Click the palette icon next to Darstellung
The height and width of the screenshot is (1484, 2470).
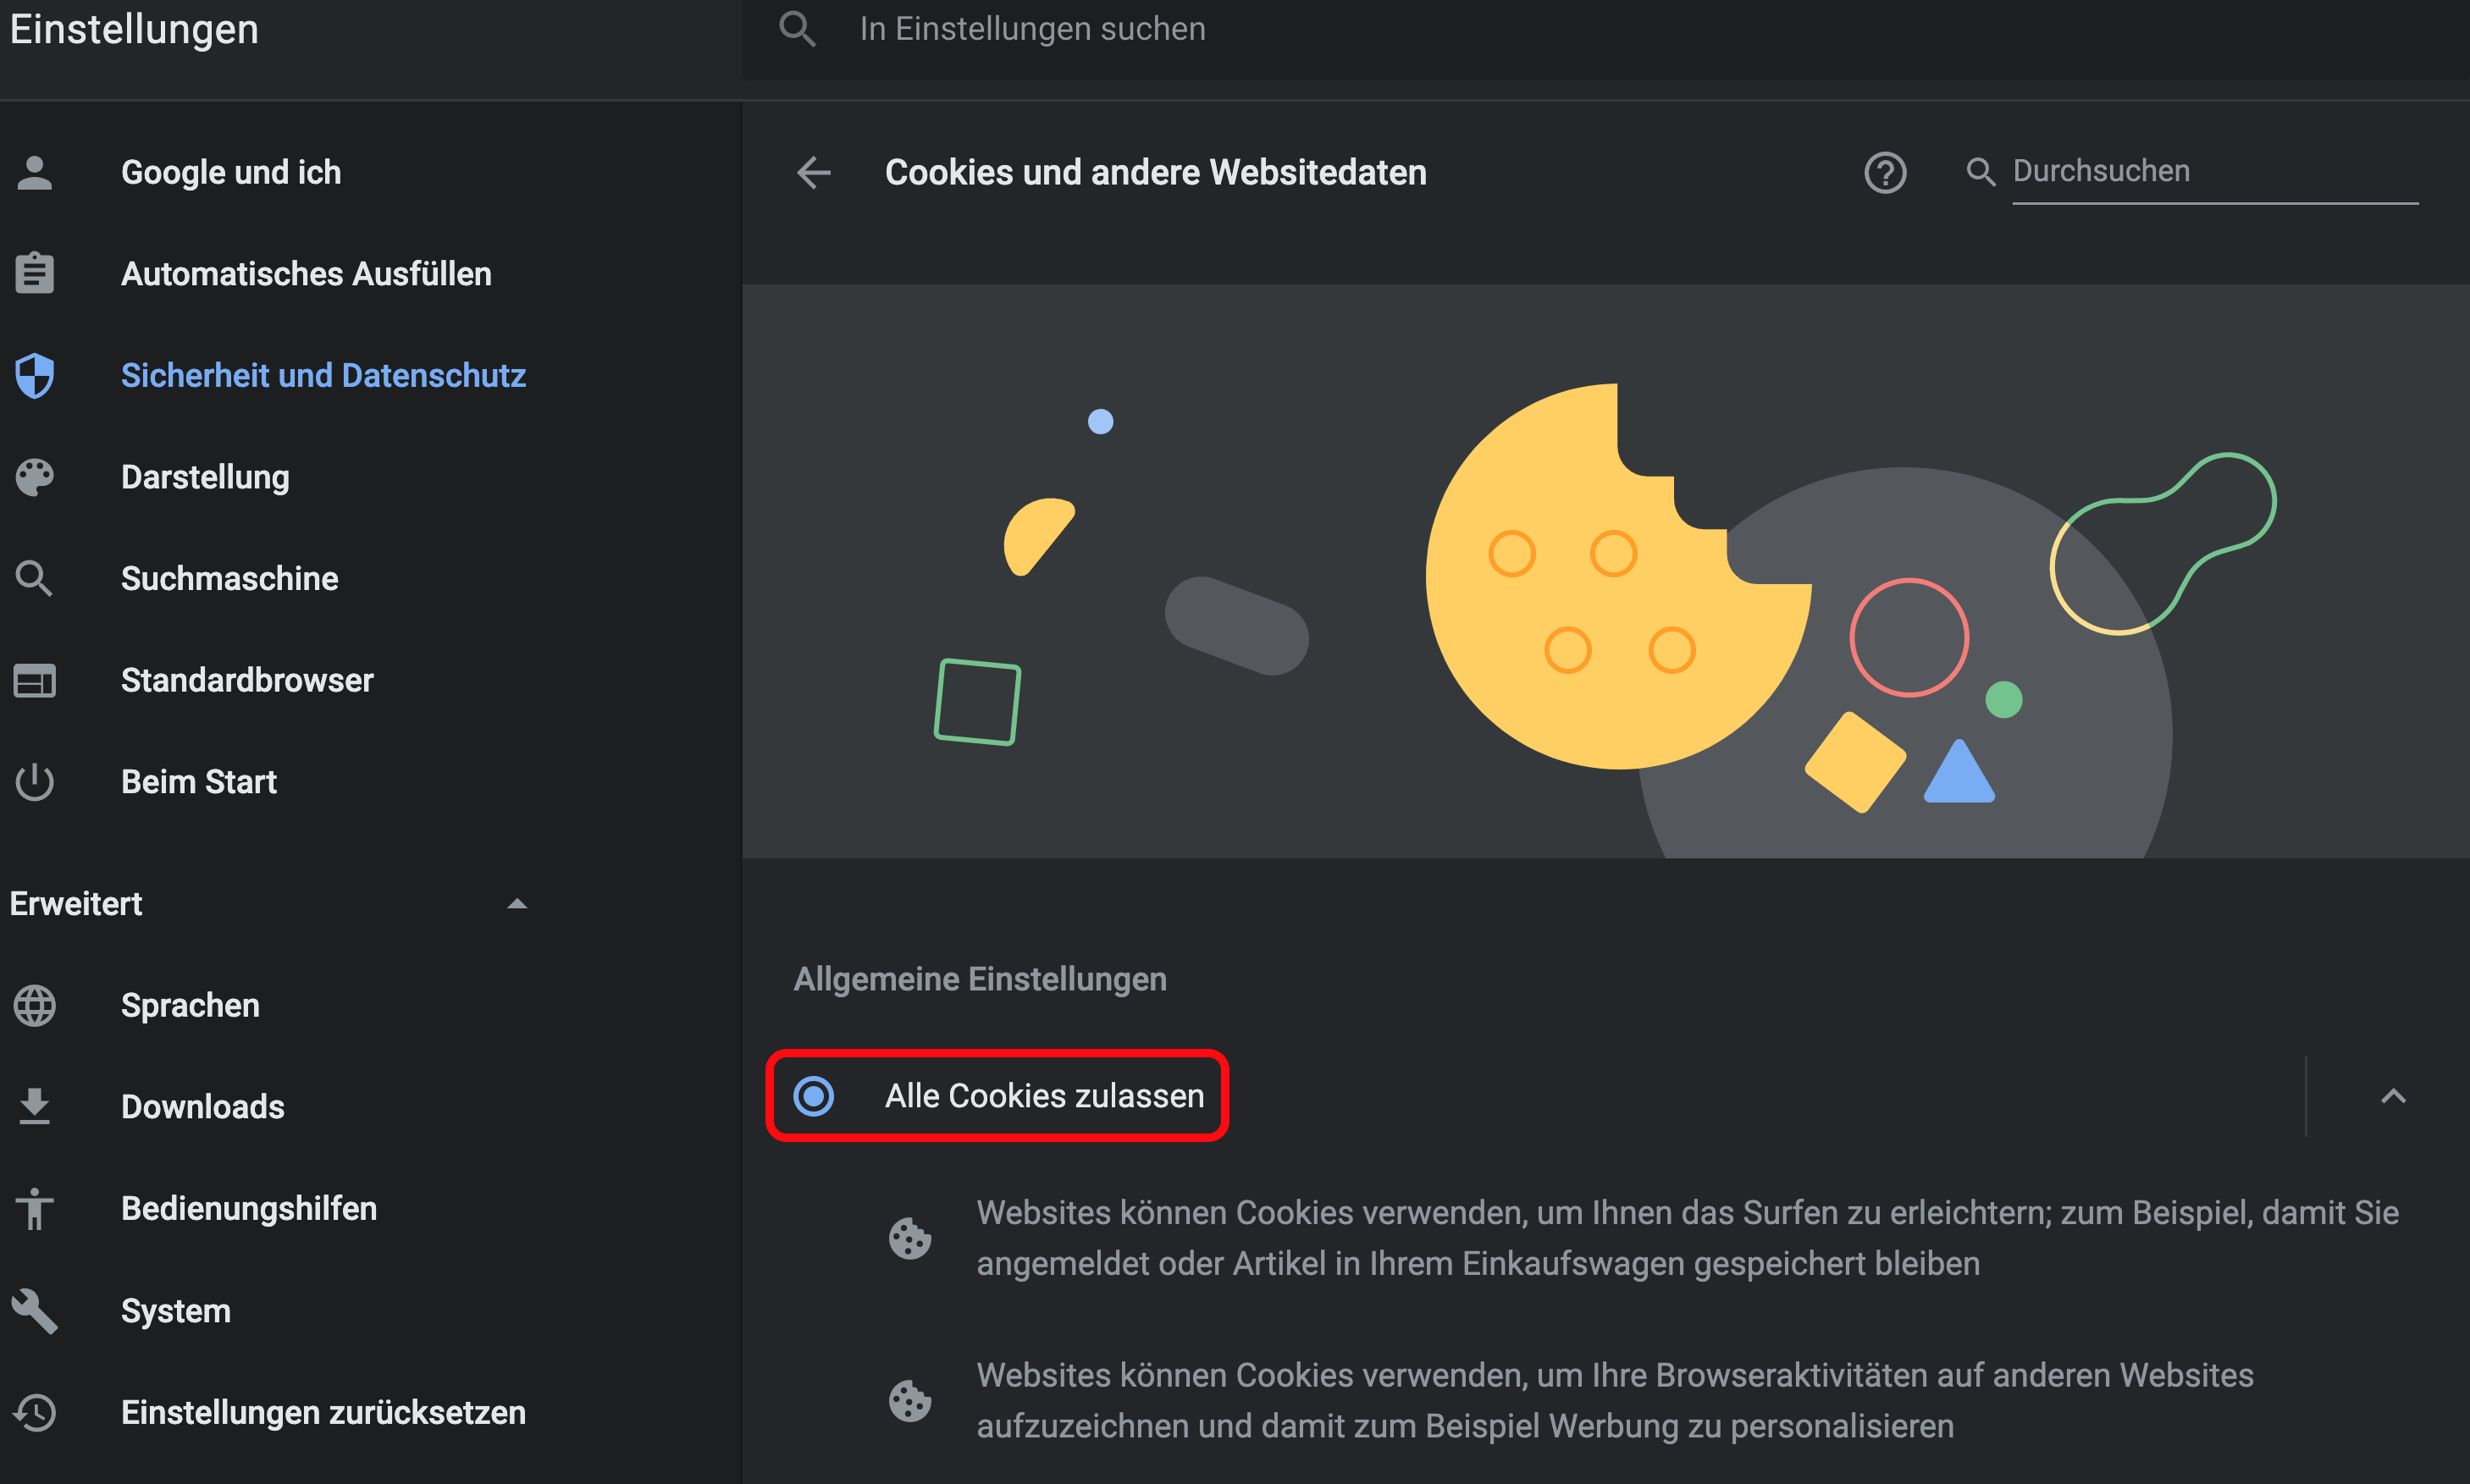tap(35, 477)
